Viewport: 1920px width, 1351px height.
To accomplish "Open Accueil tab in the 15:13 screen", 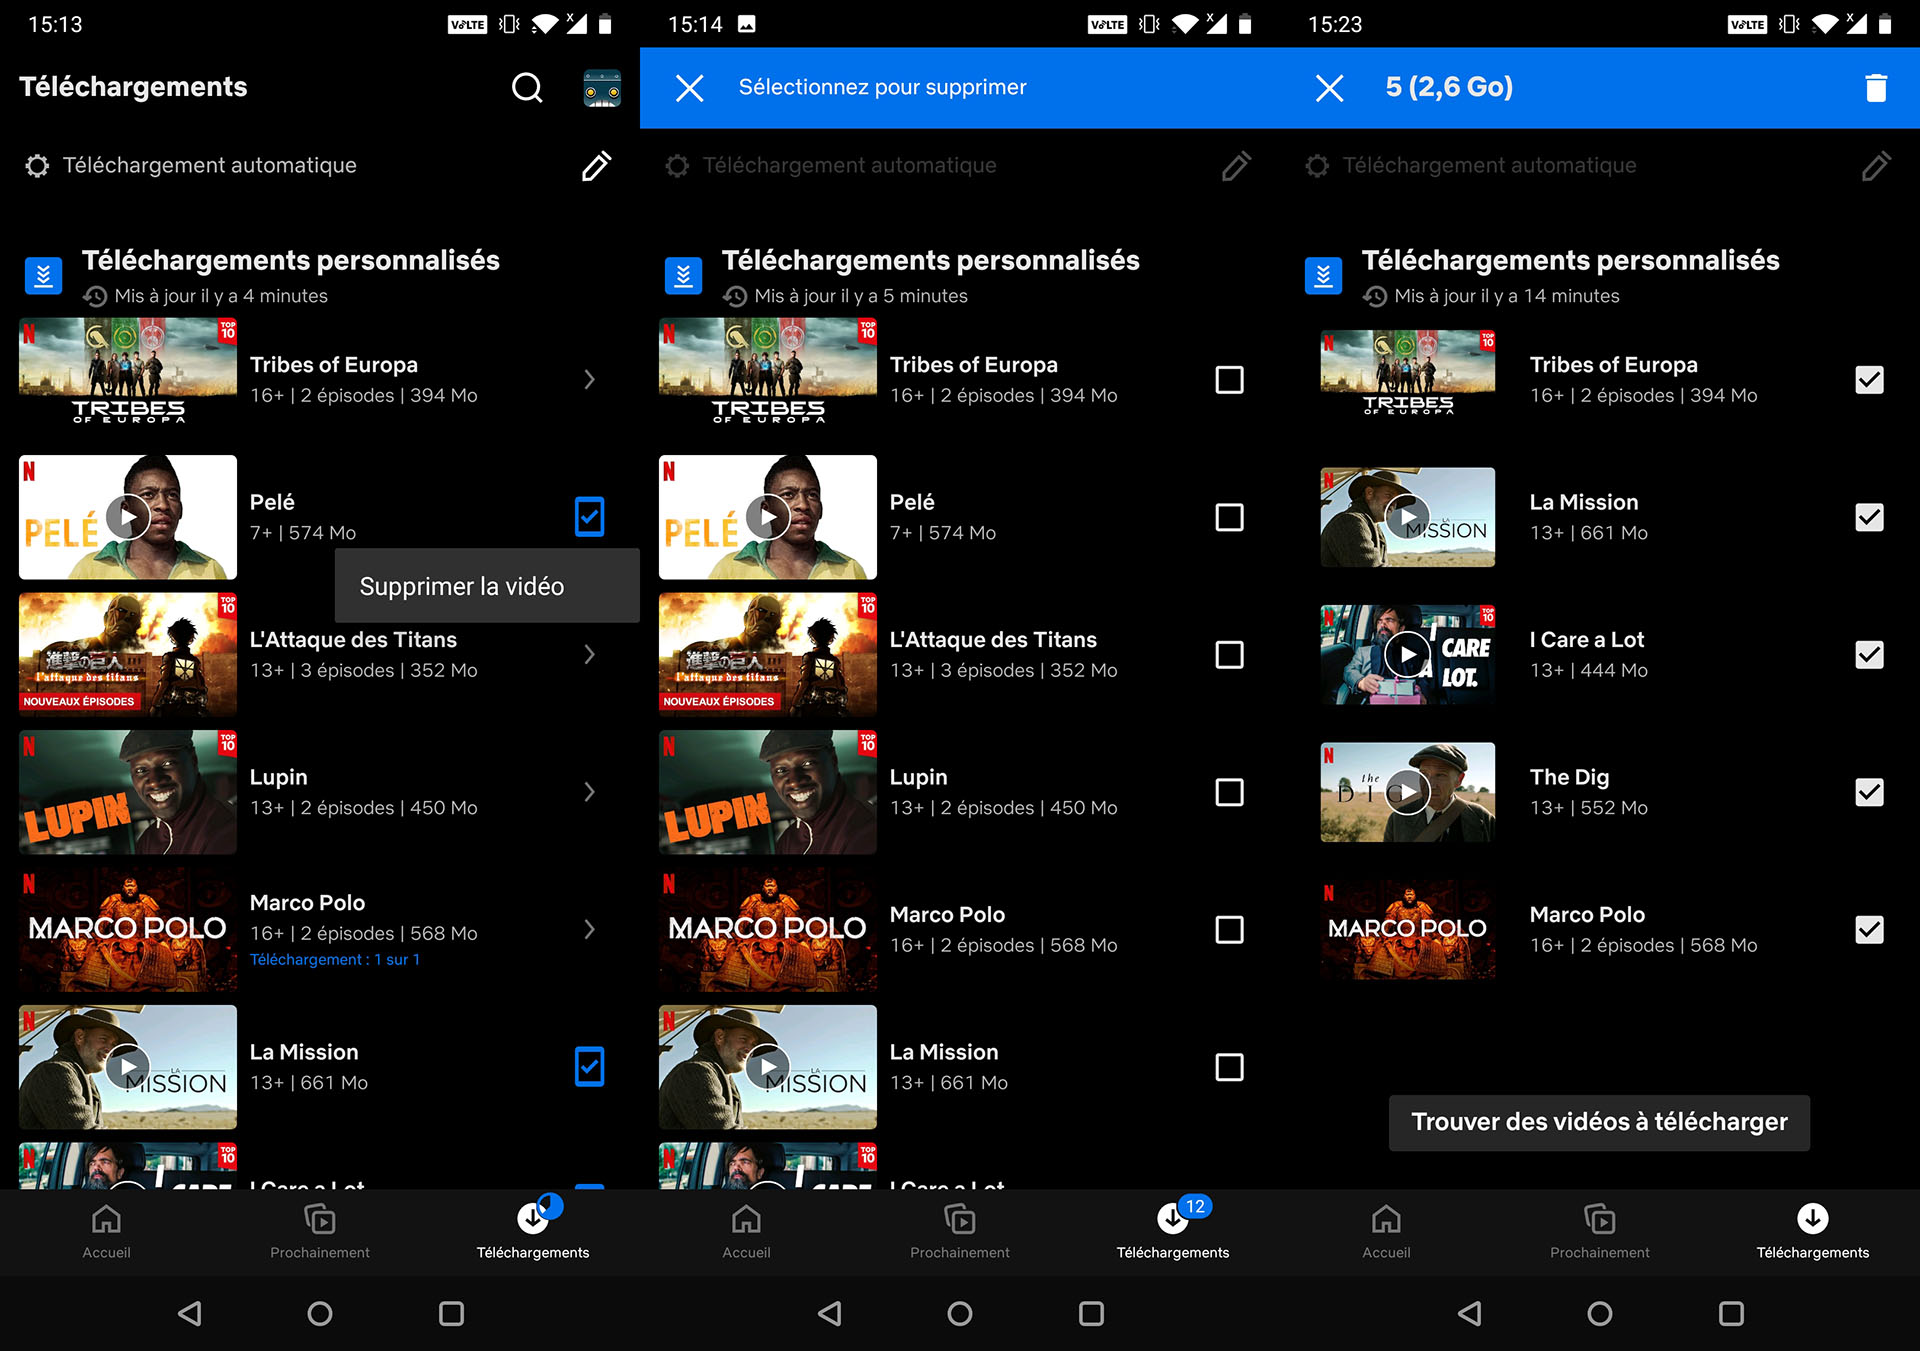I will pos(106,1232).
